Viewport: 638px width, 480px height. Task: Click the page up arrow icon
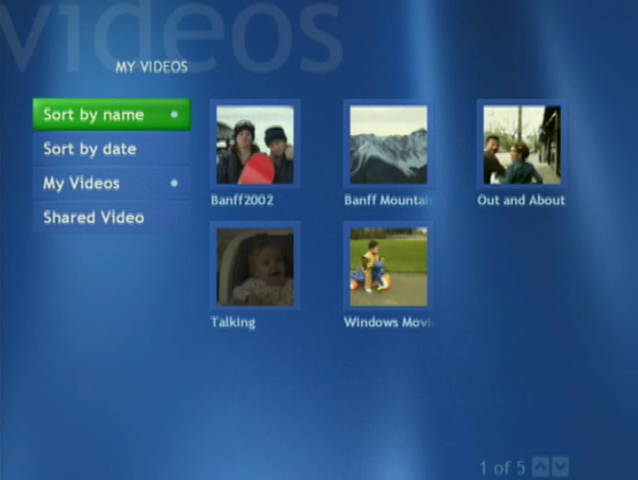[541, 467]
